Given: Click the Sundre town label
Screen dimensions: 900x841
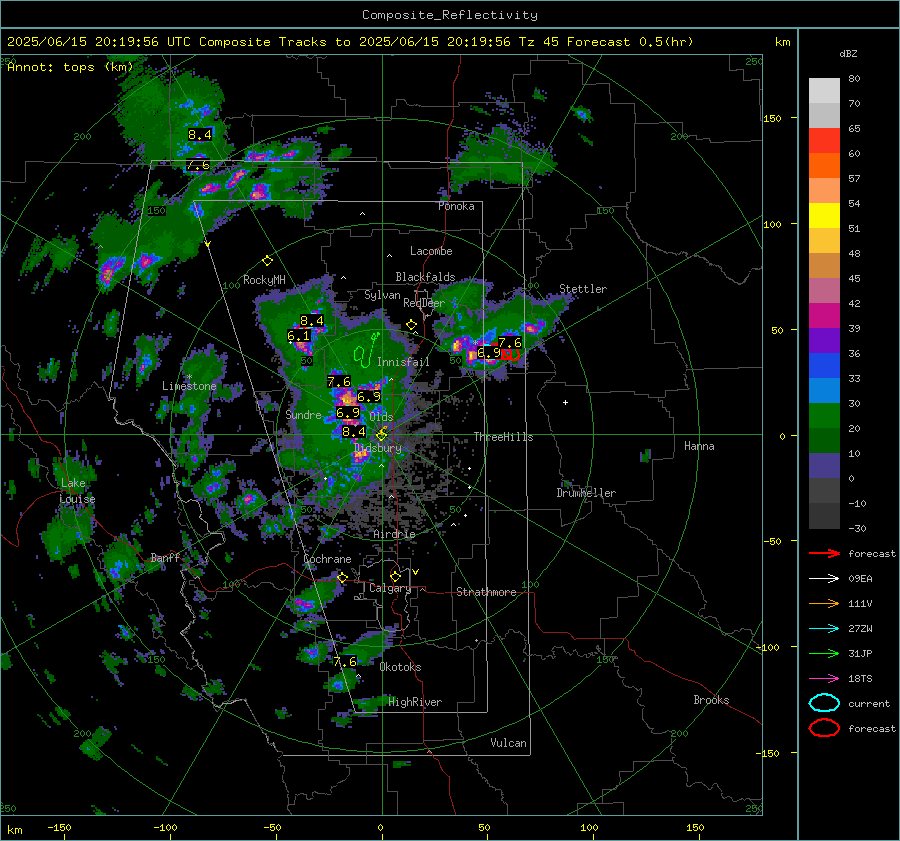Looking at the screenshot, I should click(x=303, y=415).
